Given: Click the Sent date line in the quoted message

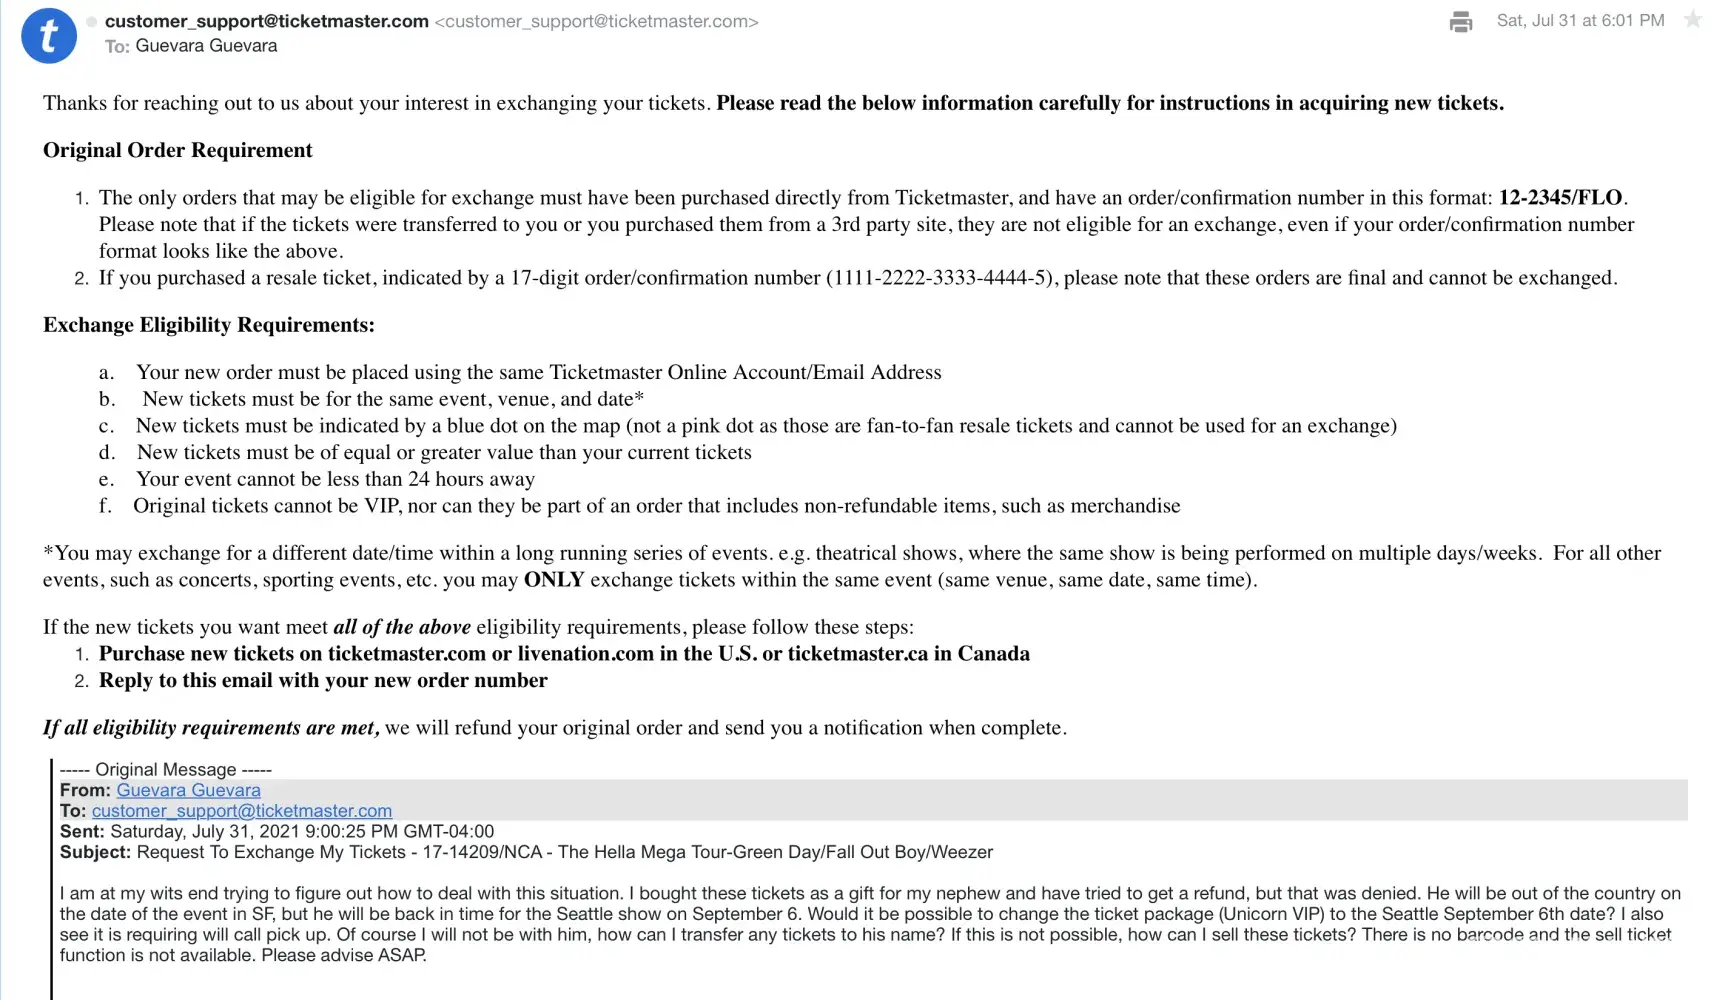Looking at the screenshot, I should point(277,831).
